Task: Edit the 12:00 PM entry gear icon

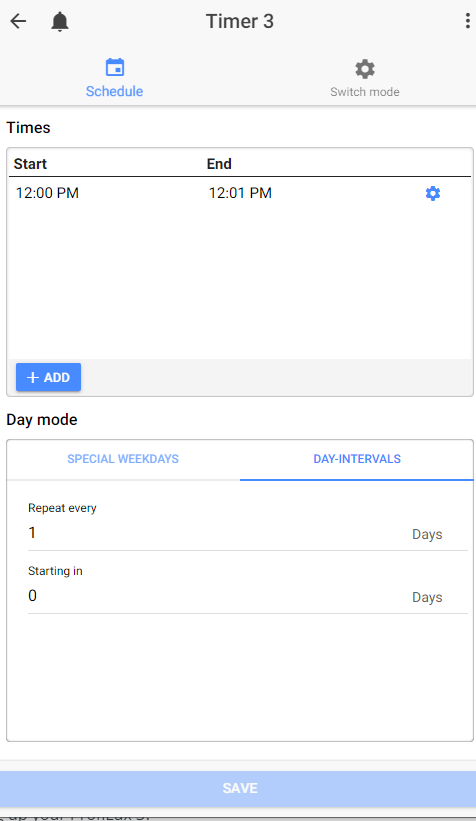Action: [433, 193]
